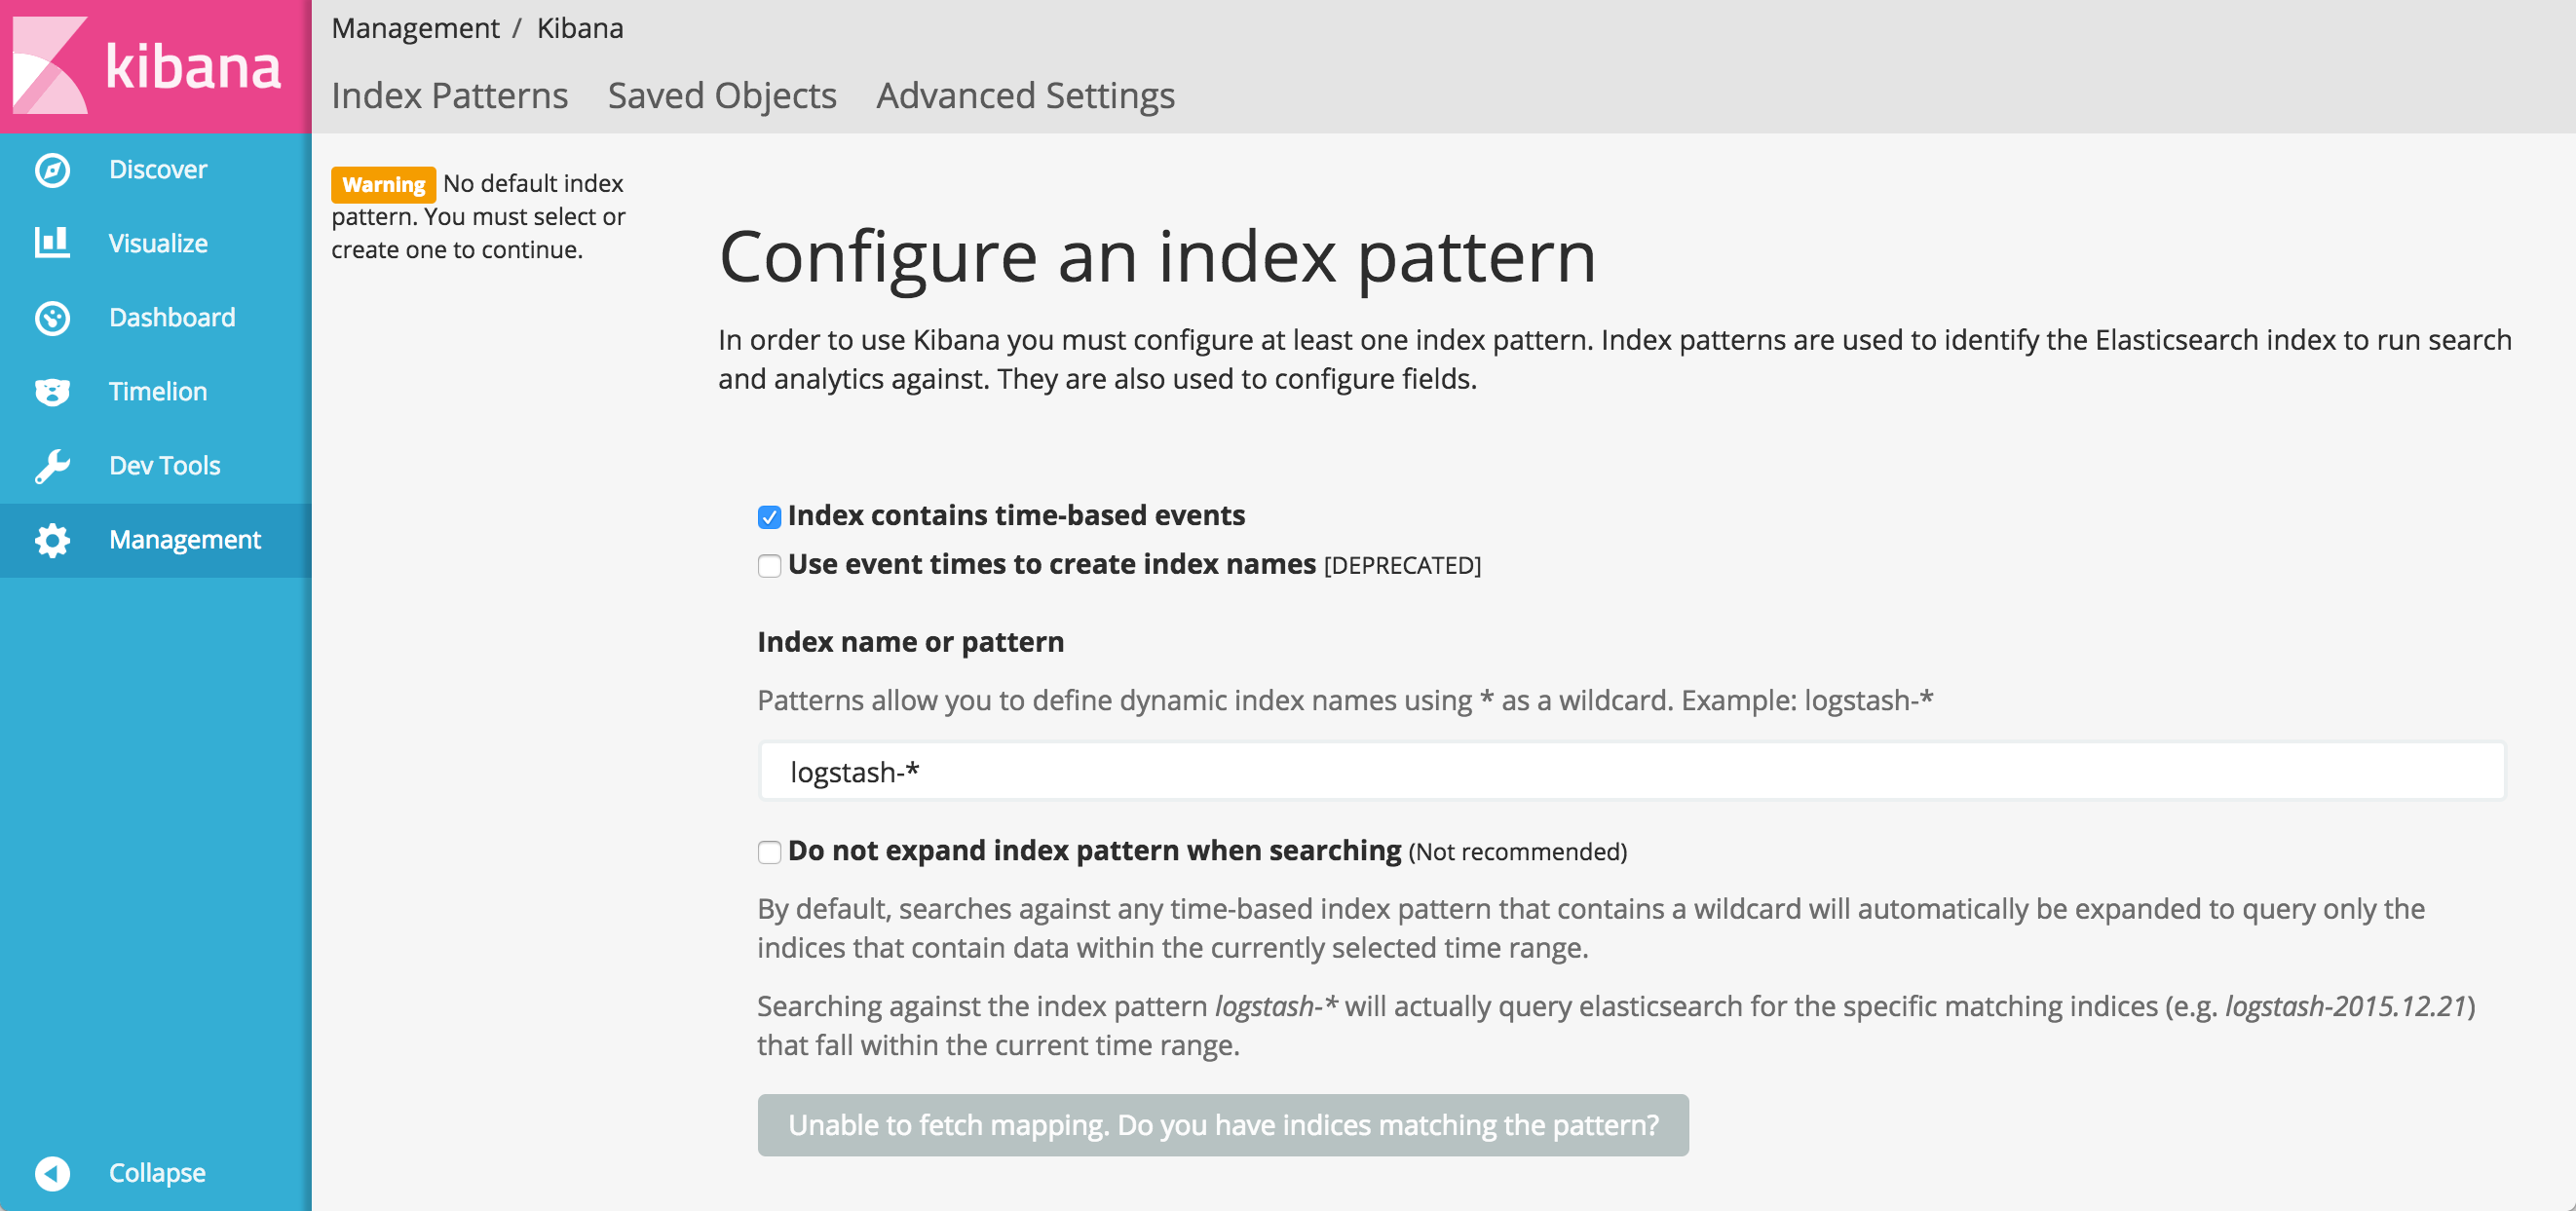2576x1211 pixels.
Task: Click the Unable to fetch mapping button
Action: (x=1222, y=1125)
